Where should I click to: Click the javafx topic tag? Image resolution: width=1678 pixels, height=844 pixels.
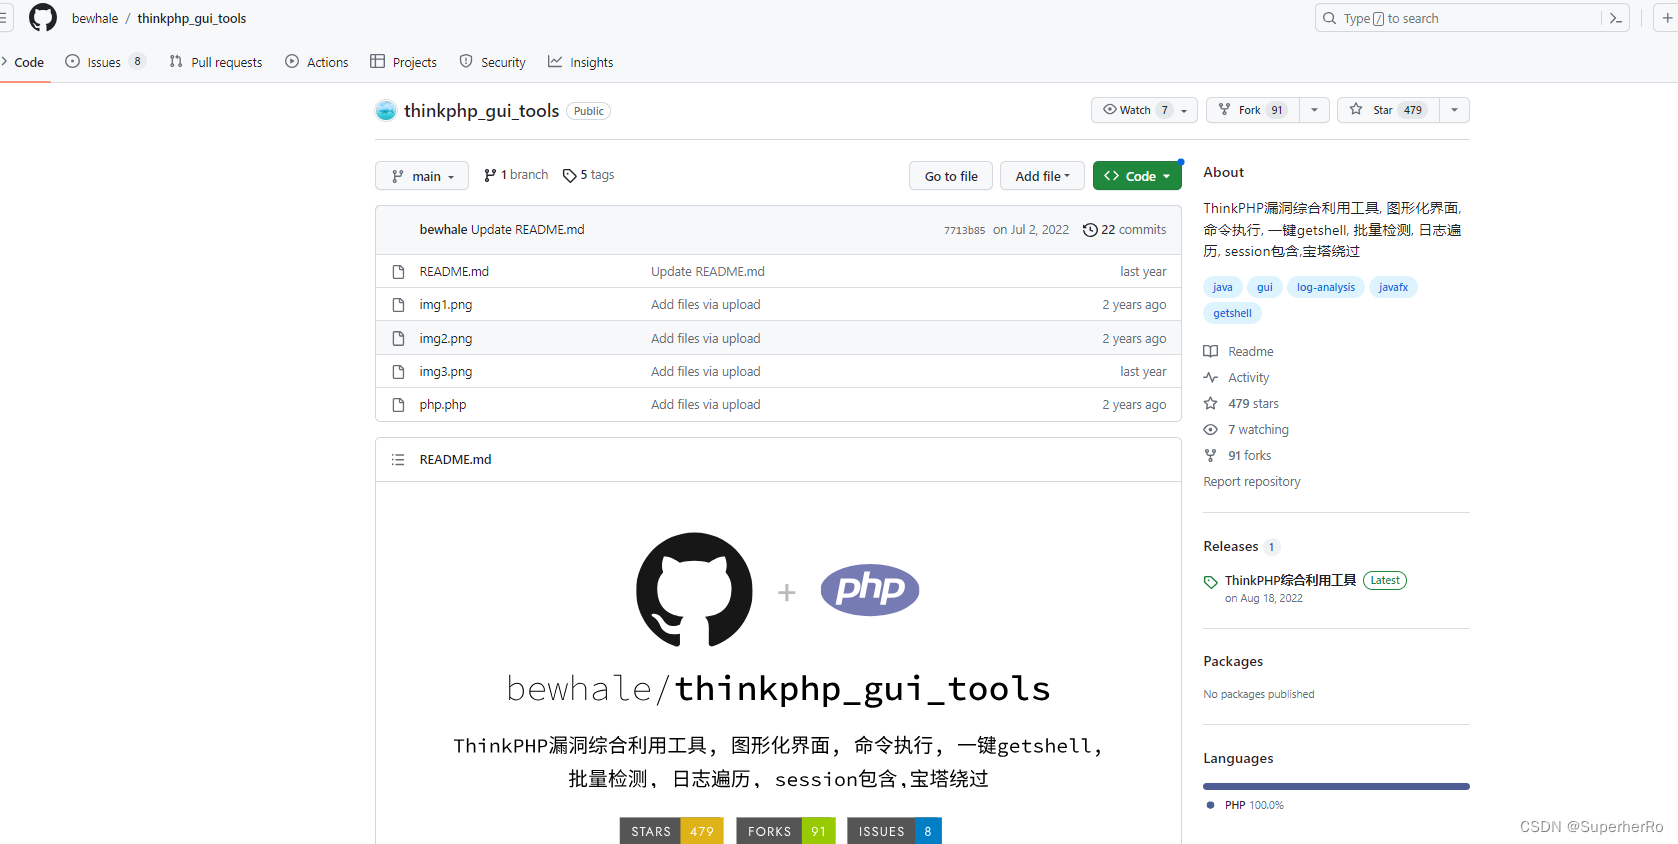click(x=1393, y=287)
